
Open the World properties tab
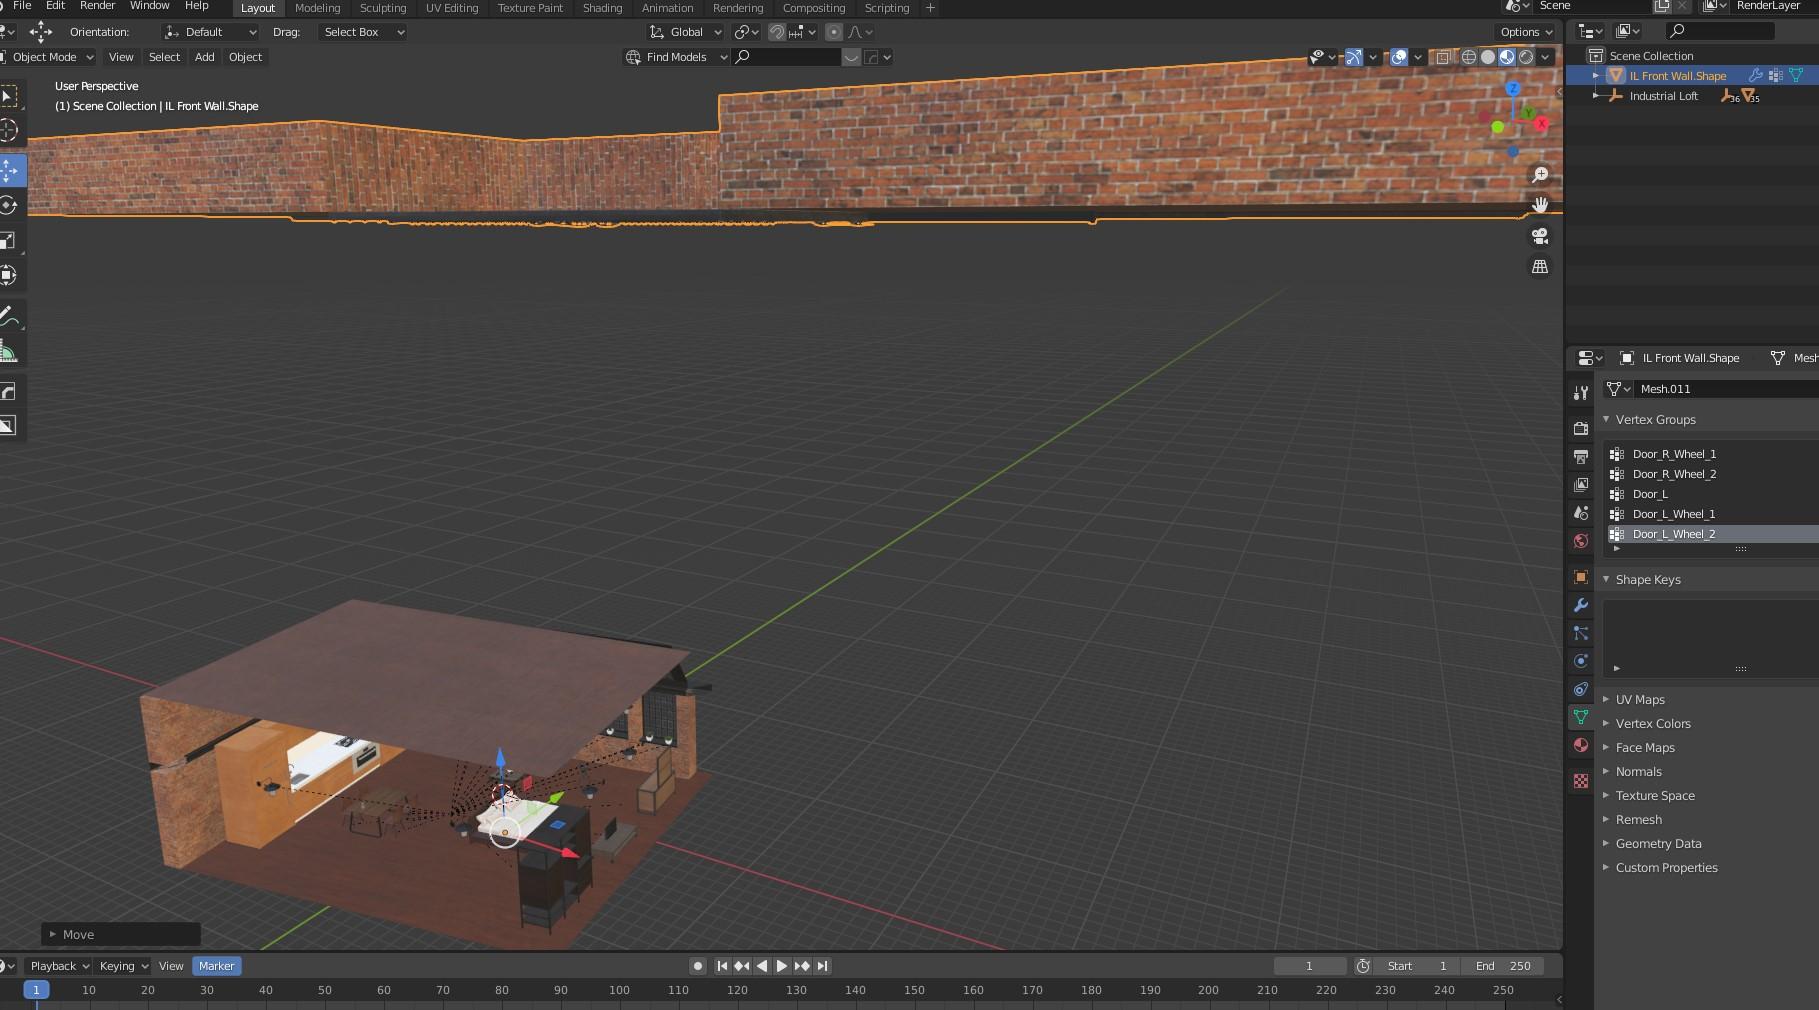click(x=1581, y=541)
